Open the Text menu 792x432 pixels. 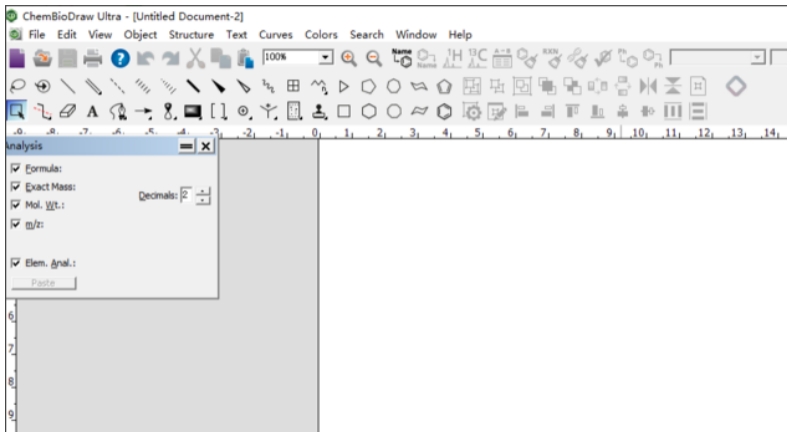click(x=236, y=34)
